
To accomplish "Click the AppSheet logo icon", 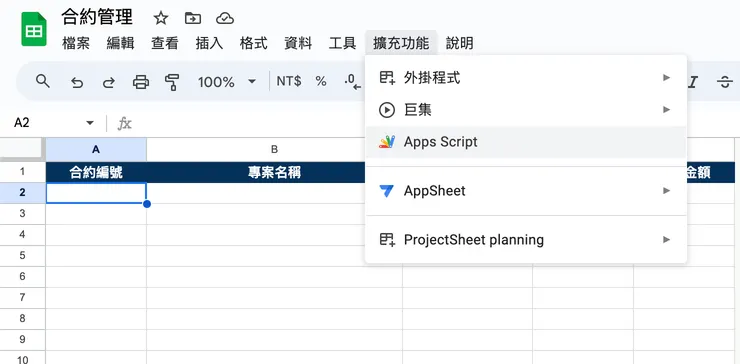I will 387,191.
